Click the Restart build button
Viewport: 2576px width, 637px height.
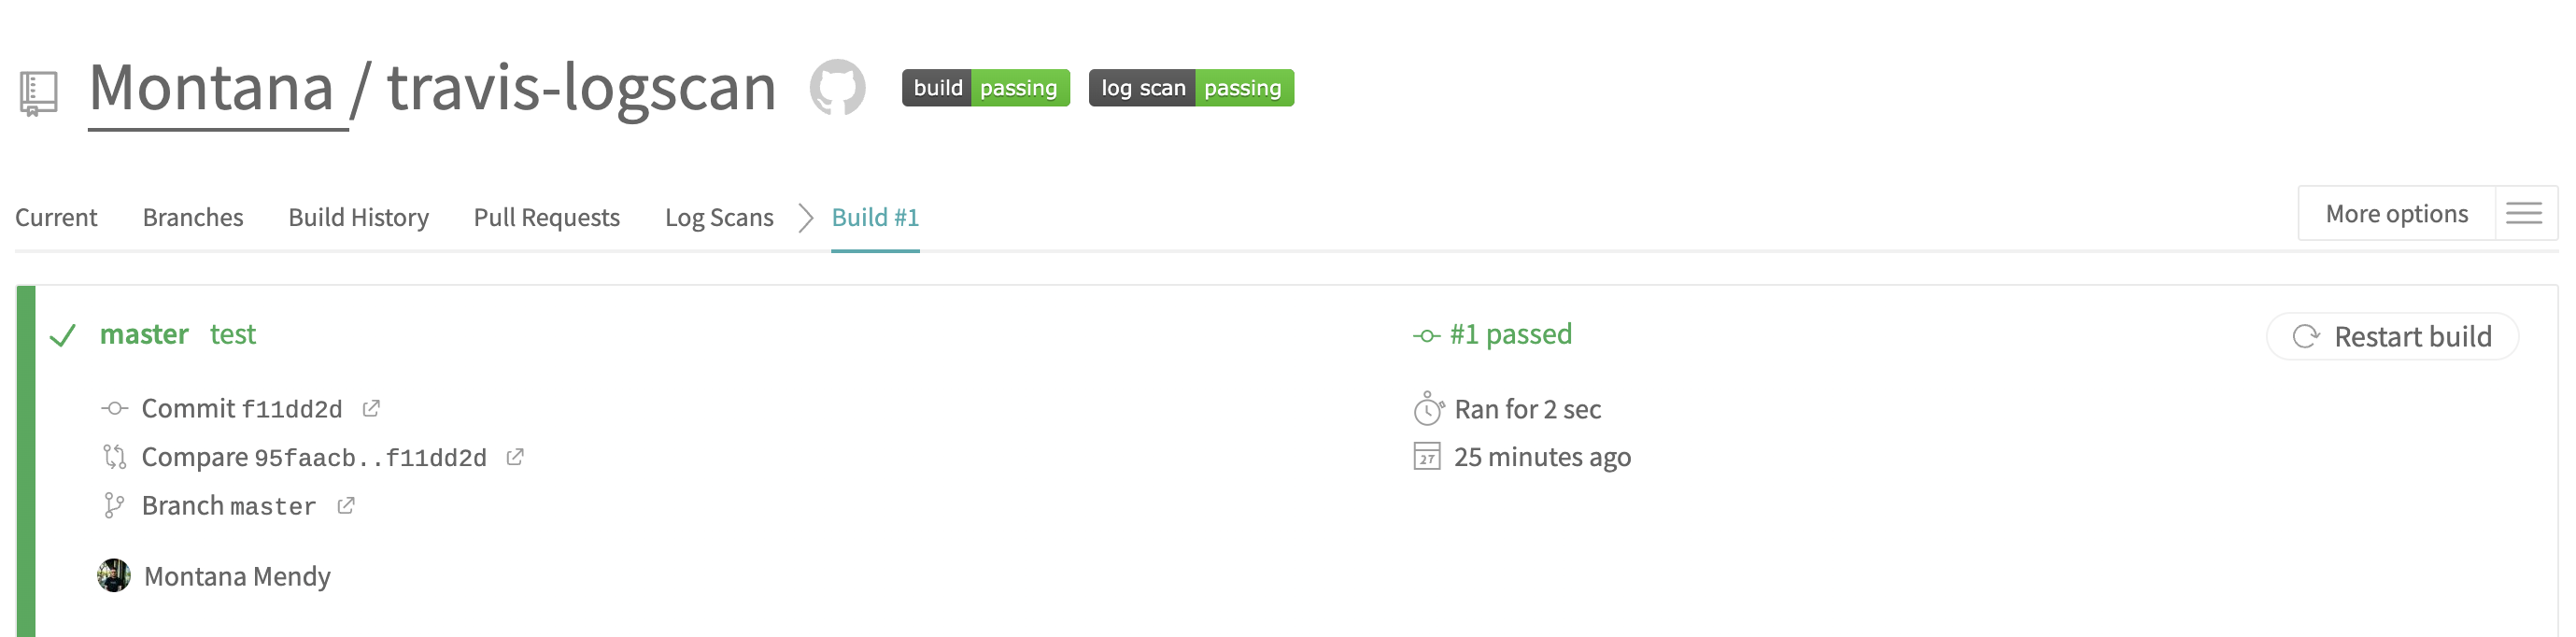tap(2392, 337)
